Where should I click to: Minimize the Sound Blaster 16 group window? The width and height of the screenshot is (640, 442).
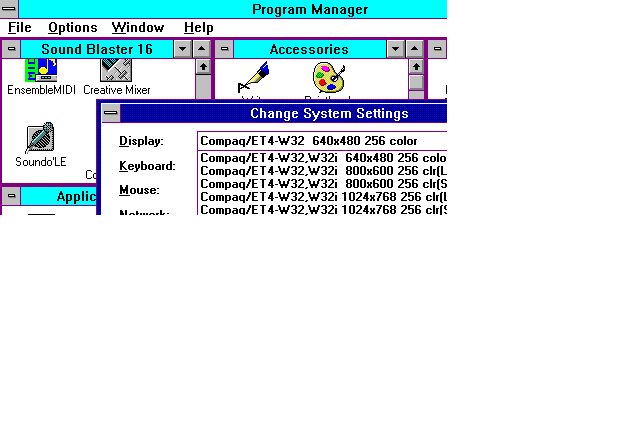click(182, 49)
